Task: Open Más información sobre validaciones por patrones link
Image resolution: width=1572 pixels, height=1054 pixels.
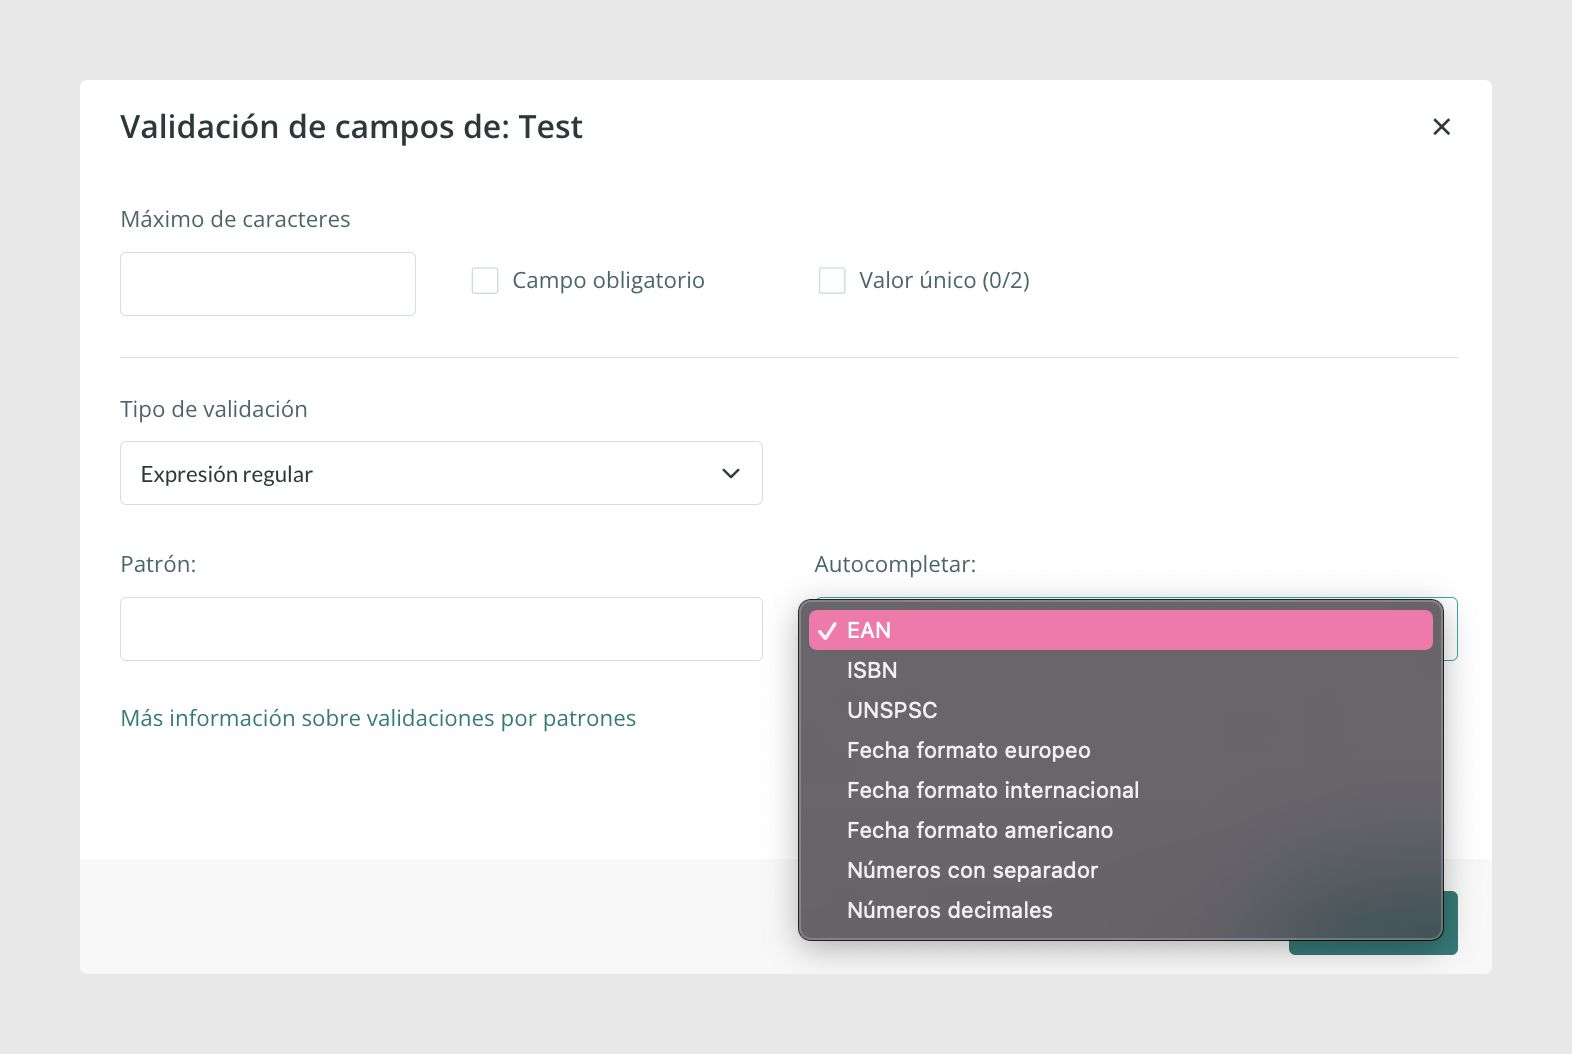Action: pos(378,718)
